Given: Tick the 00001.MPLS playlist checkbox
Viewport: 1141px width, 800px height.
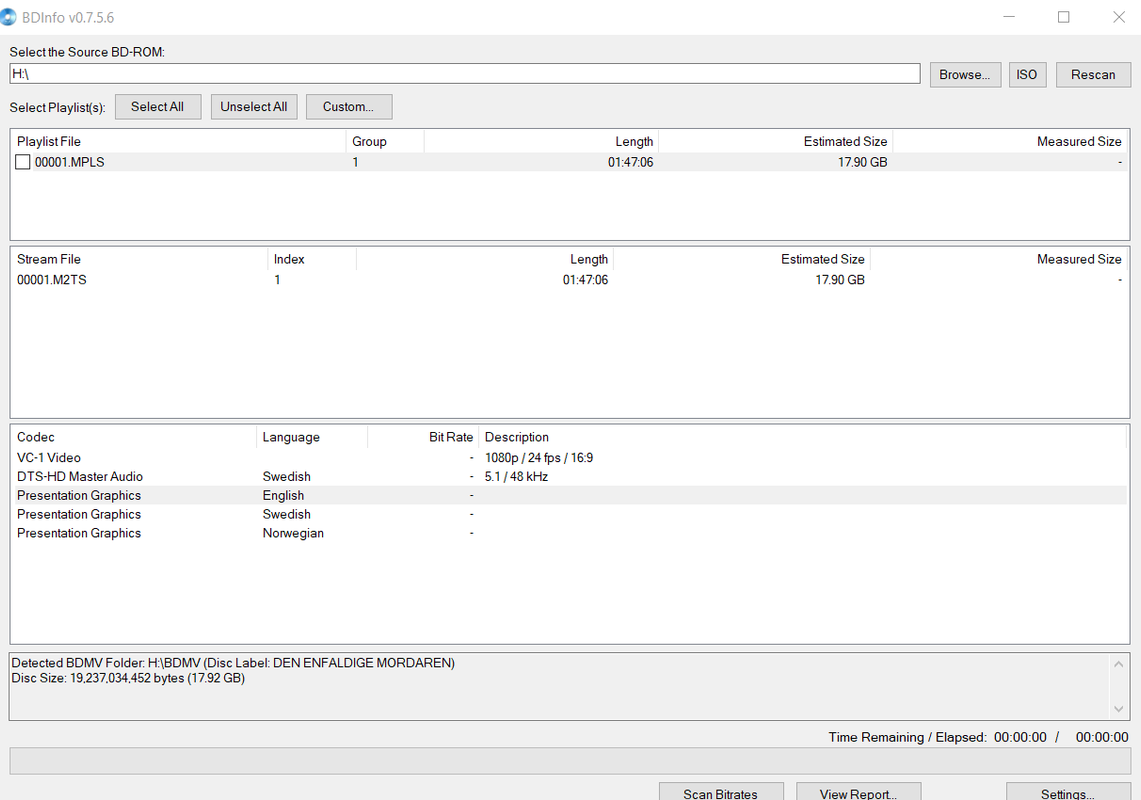Looking at the screenshot, I should click(23, 162).
